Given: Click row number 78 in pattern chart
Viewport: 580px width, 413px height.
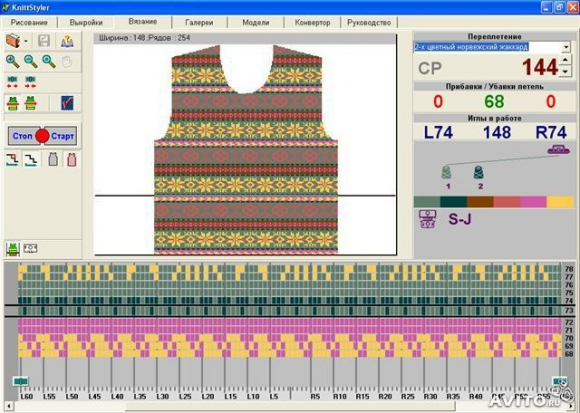Looking at the screenshot, I should pyautogui.click(x=569, y=269).
